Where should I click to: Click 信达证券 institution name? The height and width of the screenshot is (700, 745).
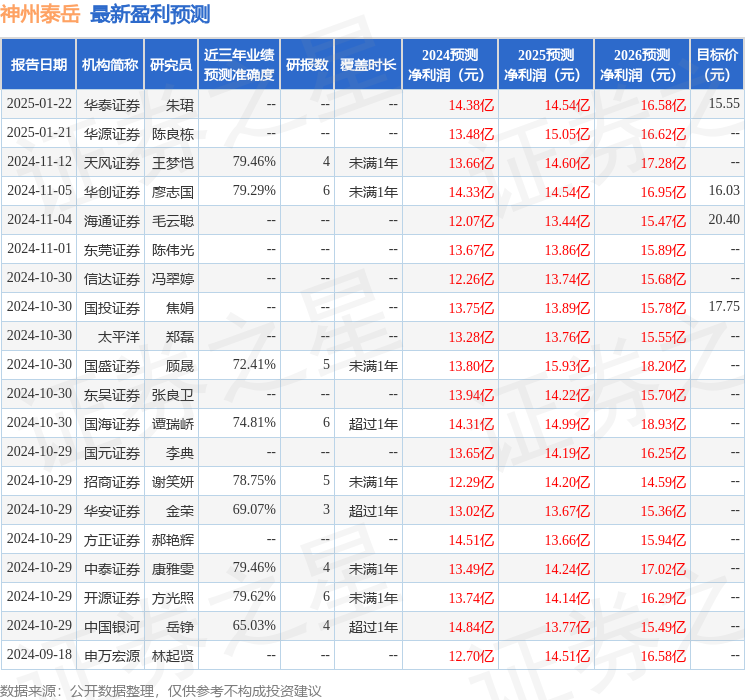tap(112, 279)
